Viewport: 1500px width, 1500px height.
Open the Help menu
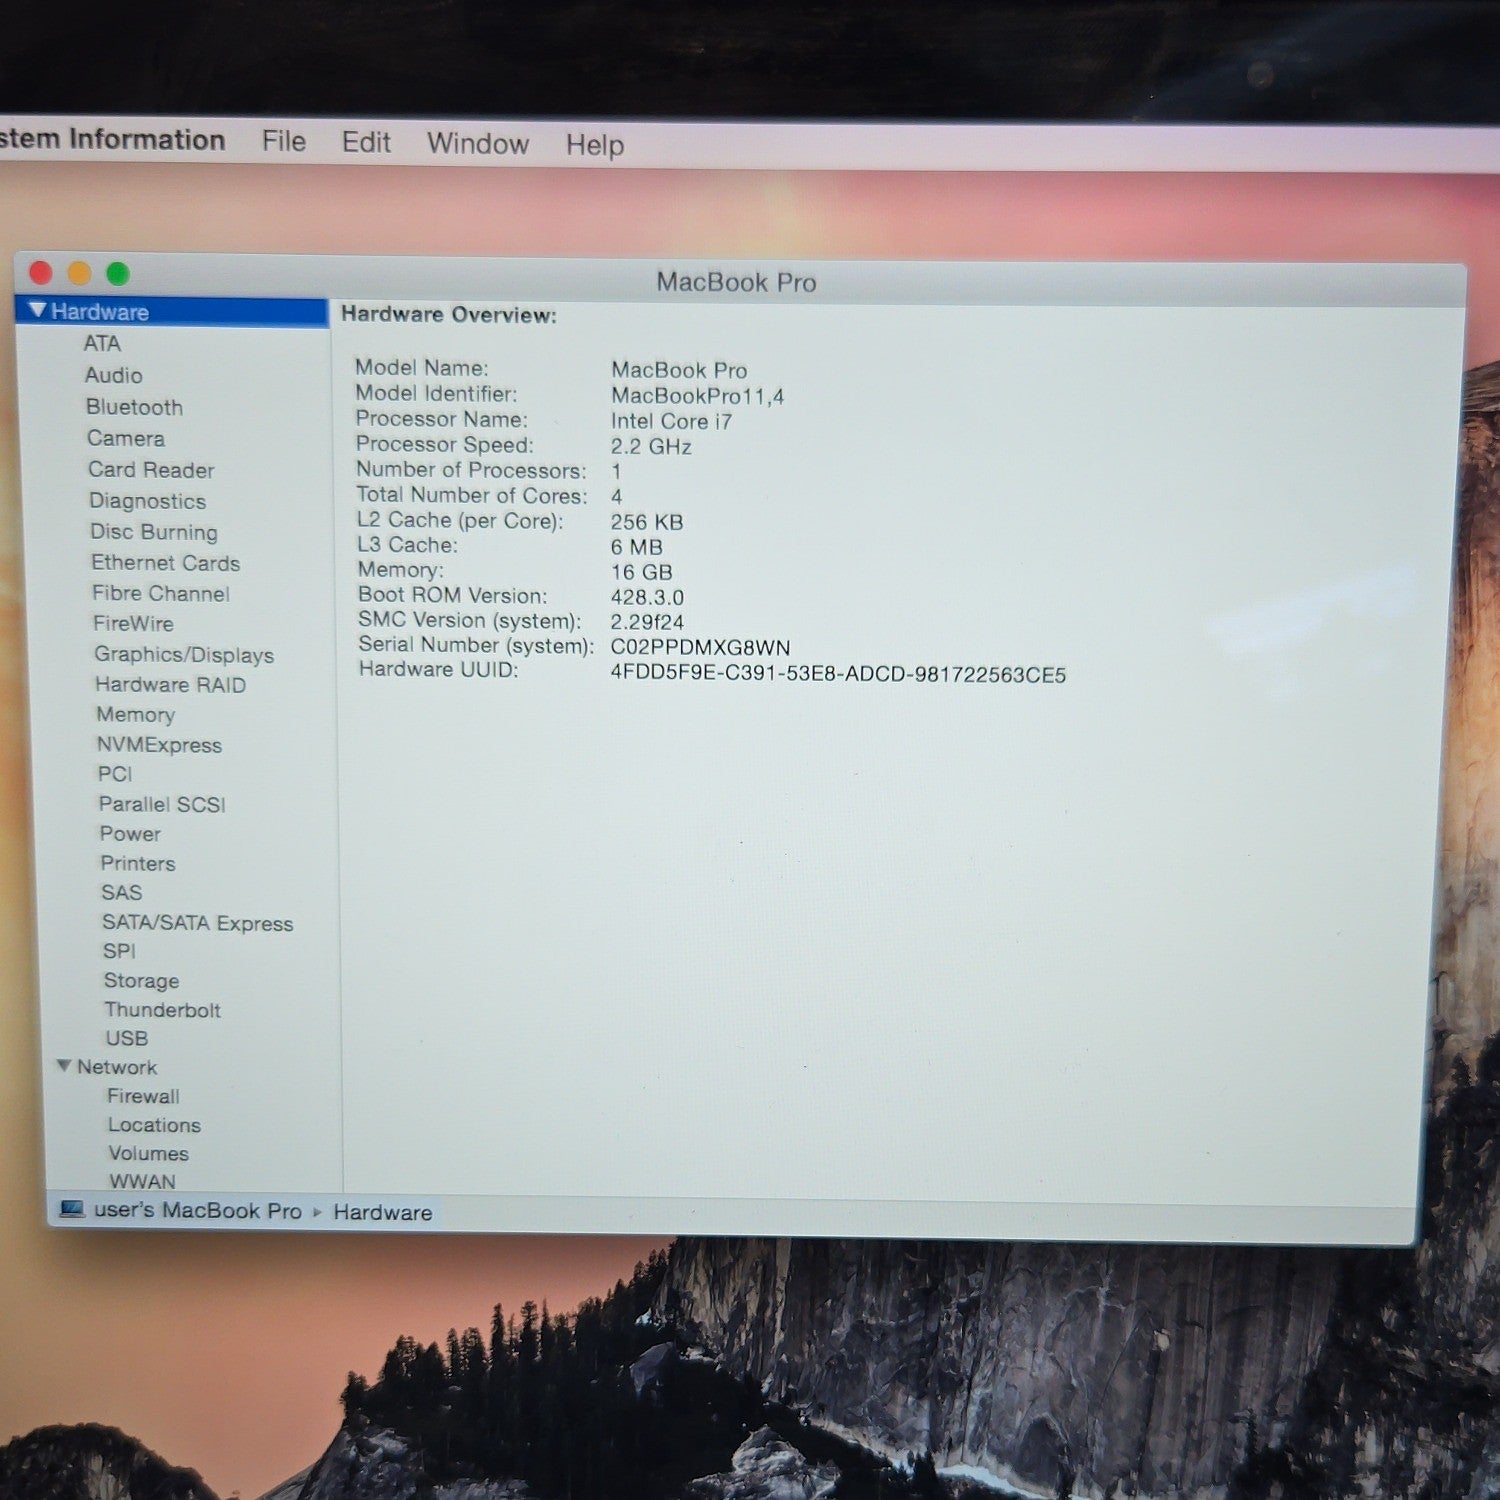coord(595,145)
